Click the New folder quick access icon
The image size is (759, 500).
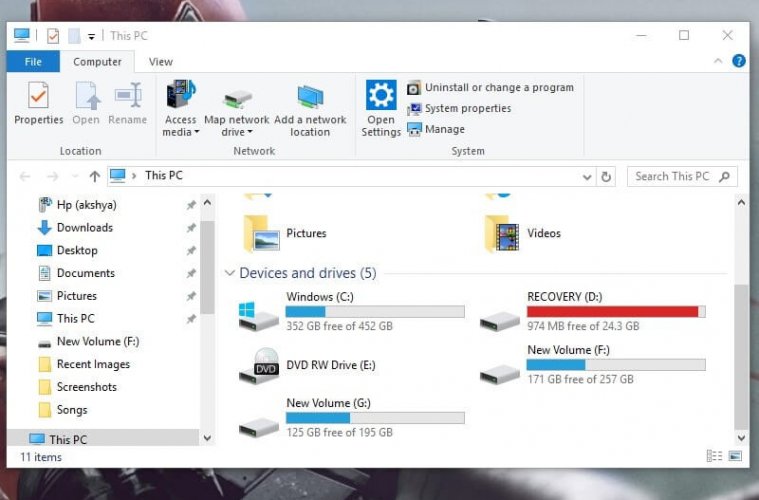[74, 36]
